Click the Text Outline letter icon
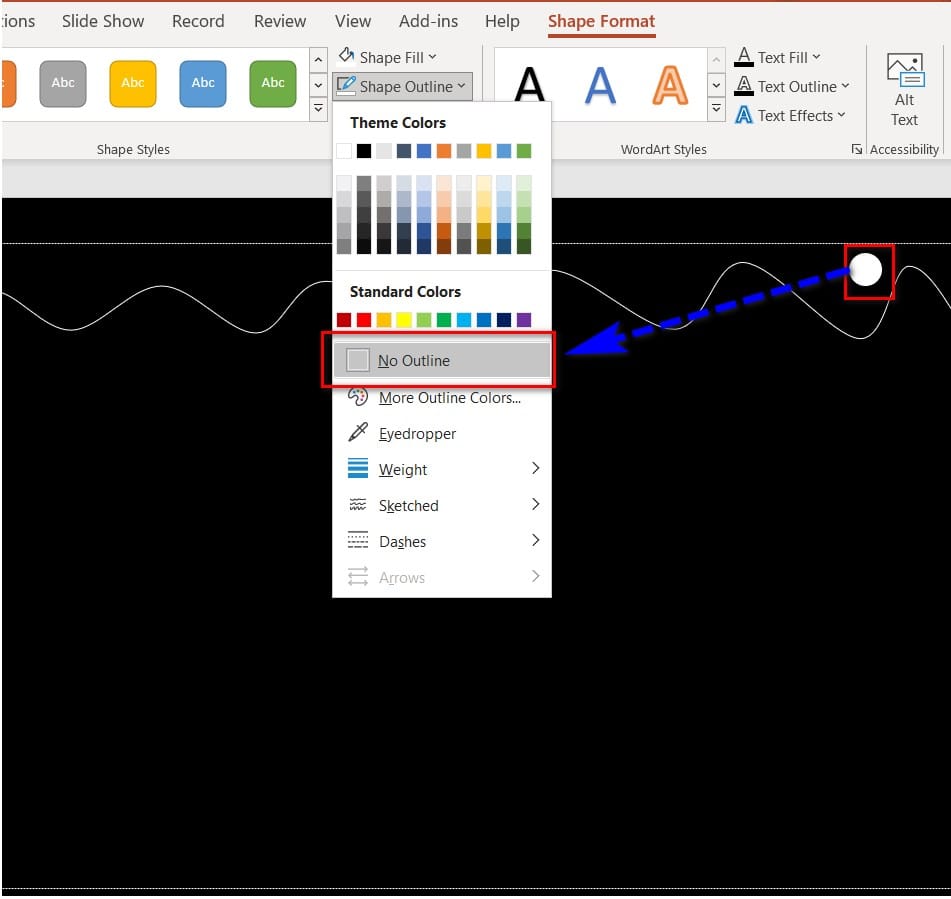951x899 pixels. (x=744, y=86)
